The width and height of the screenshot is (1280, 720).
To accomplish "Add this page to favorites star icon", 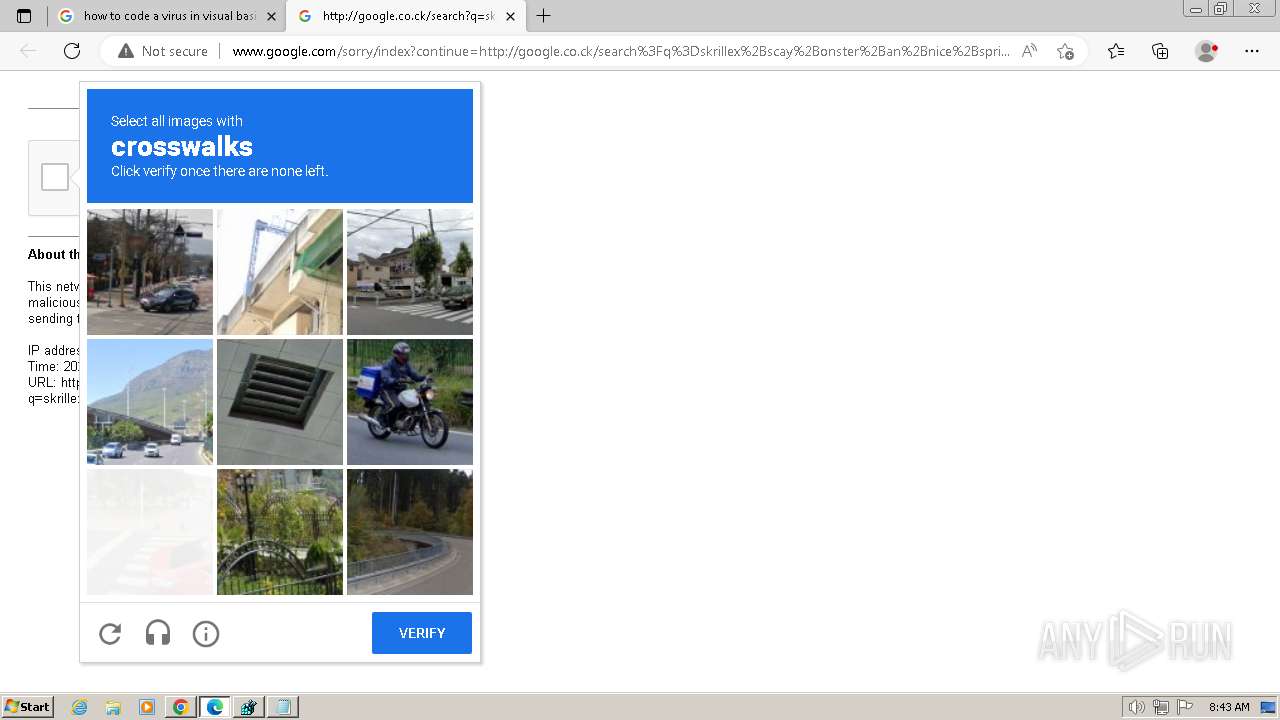I will click(x=1065, y=51).
